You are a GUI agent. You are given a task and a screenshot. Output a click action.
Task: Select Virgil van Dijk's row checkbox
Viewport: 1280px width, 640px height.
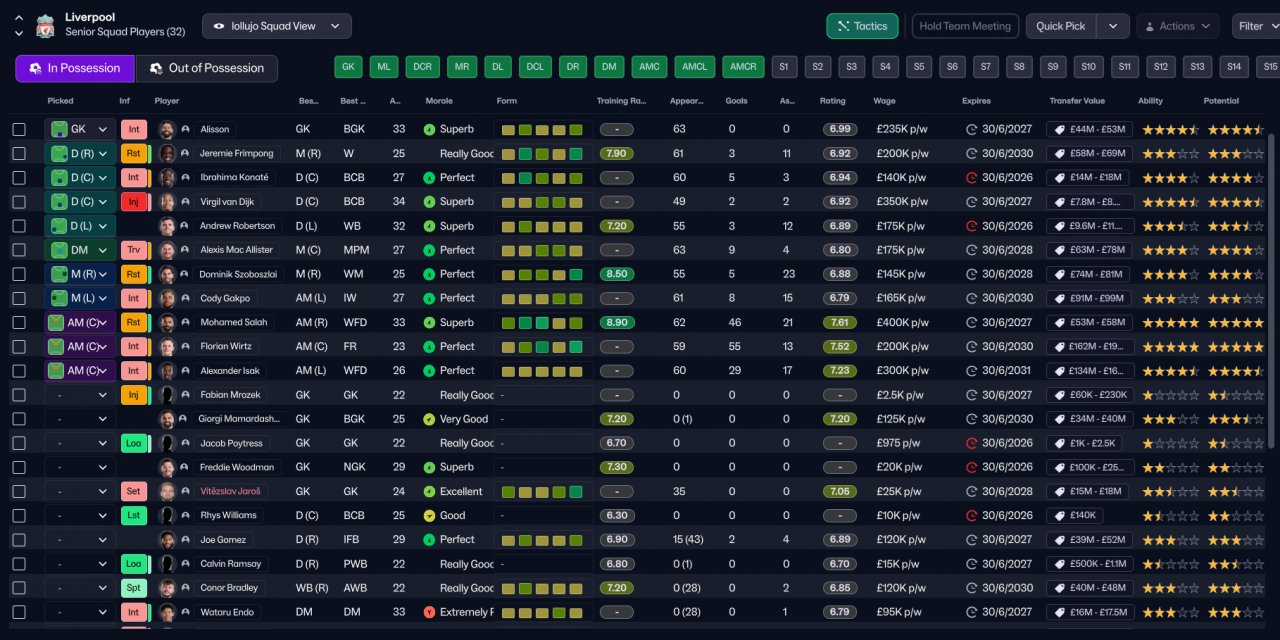click(19, 202)
